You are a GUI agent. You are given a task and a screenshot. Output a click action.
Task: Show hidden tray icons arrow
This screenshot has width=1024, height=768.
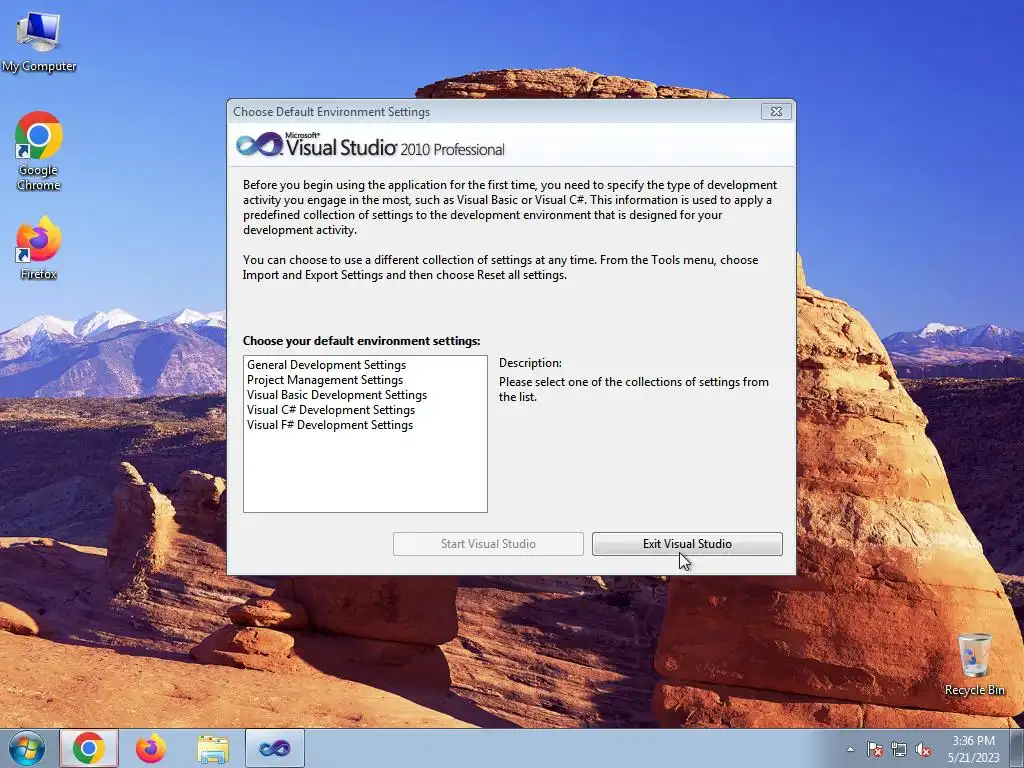tap(850, 749)
